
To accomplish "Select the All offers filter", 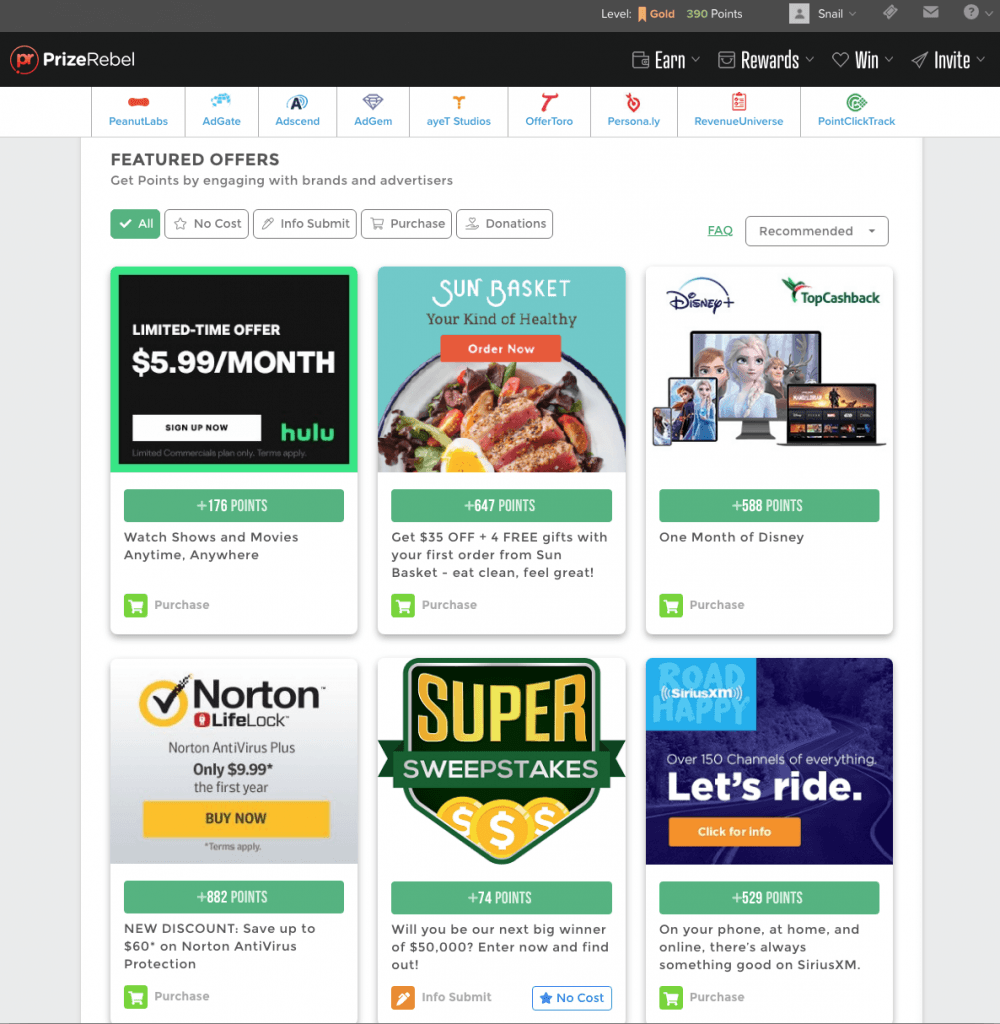I will click(x=135, y=224).
